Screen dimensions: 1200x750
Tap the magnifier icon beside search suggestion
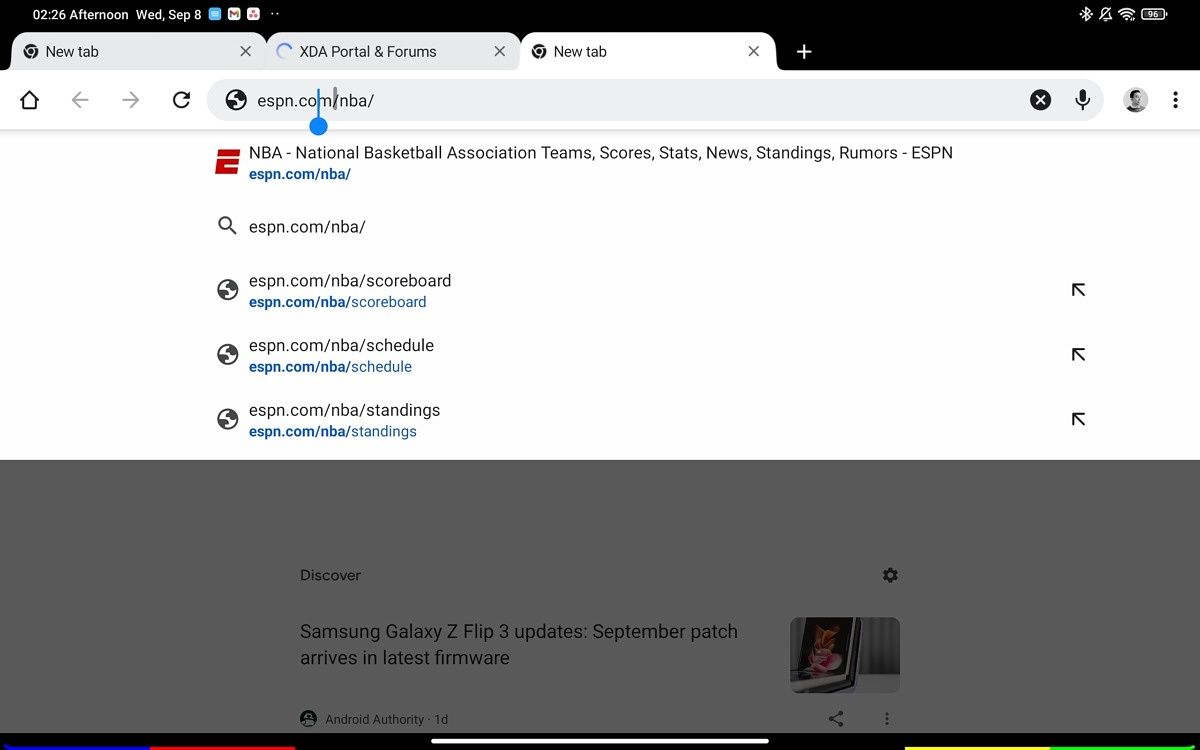point(227,226)
